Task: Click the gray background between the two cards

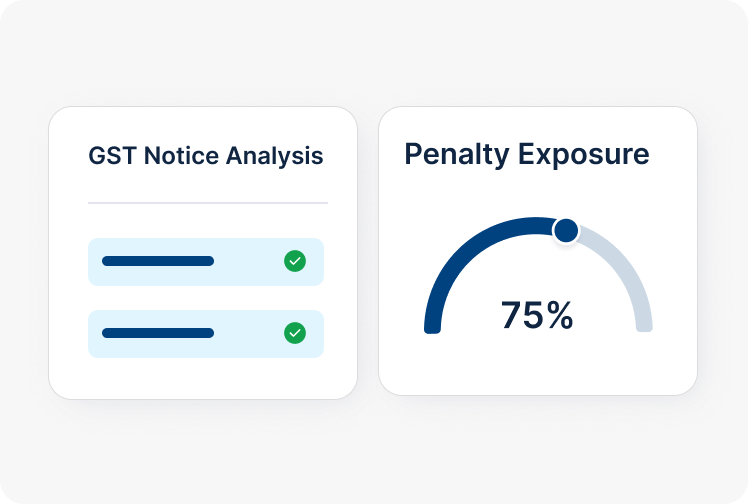Action: click(x=368, y=252)
